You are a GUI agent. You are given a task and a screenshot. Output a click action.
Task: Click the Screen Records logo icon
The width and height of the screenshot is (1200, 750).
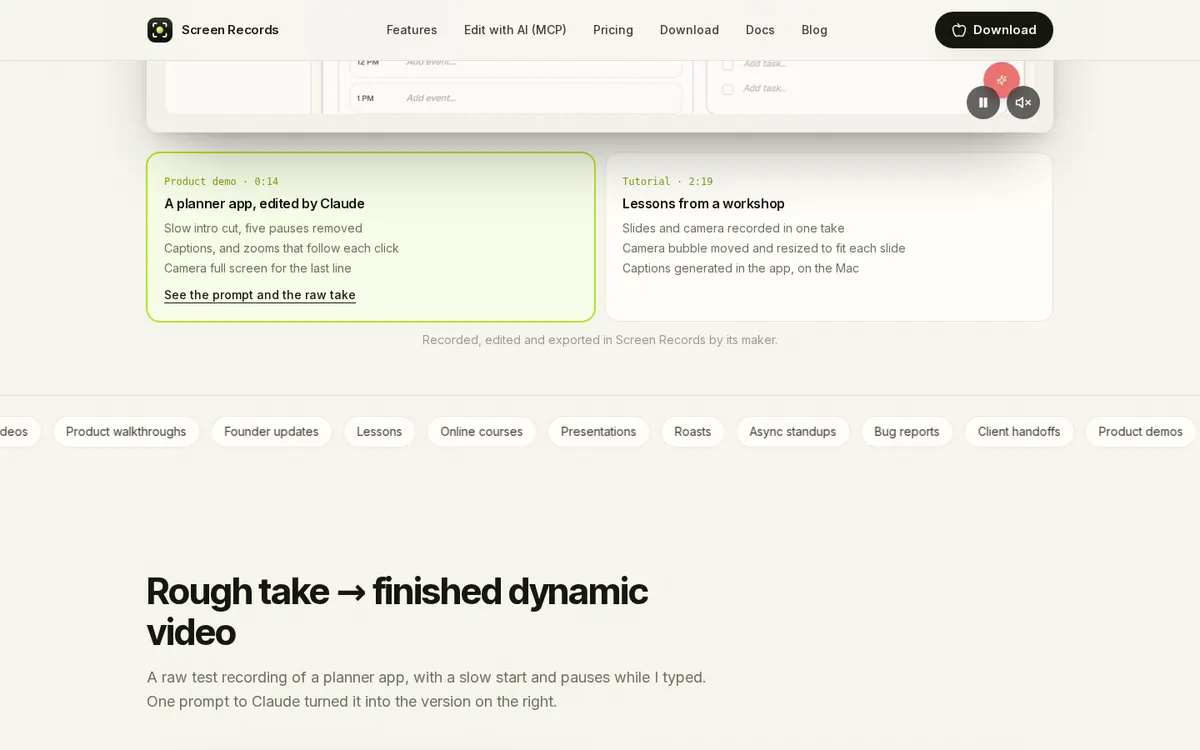point(160,30)
